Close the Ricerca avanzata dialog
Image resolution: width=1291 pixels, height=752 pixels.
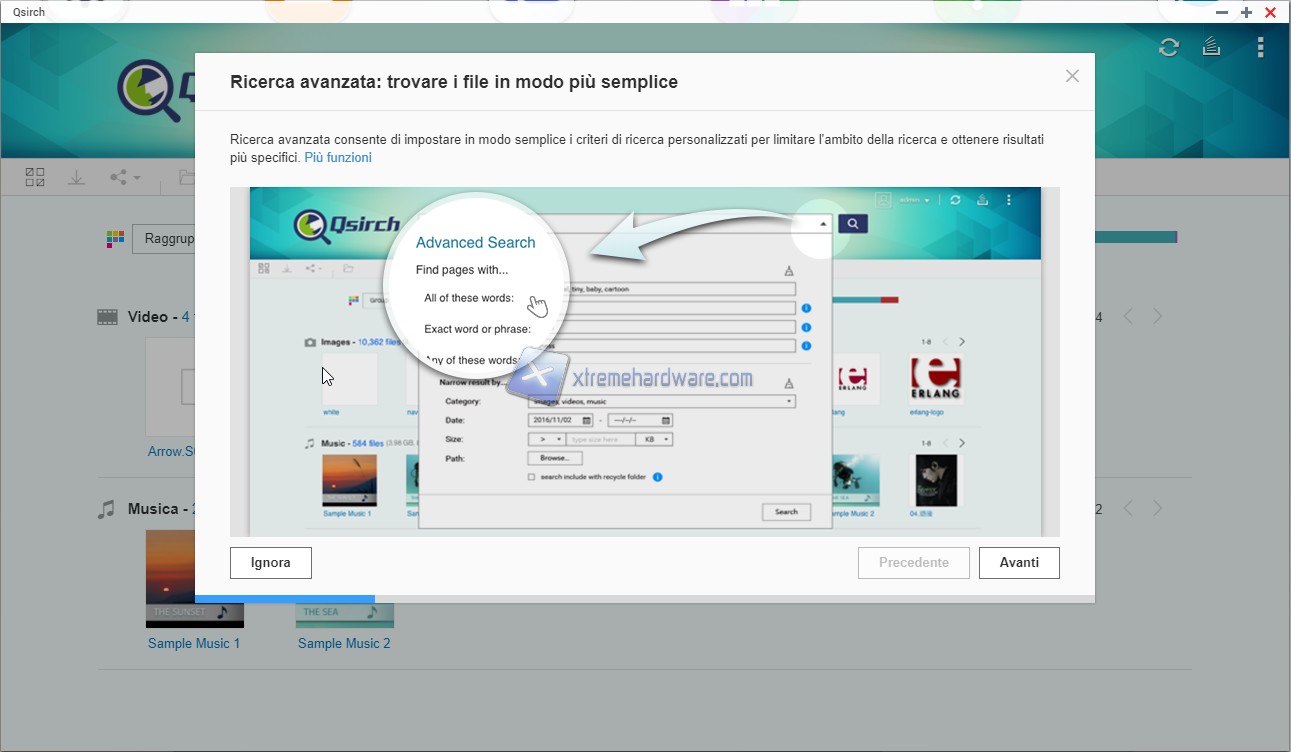[x=1072, y=76]
